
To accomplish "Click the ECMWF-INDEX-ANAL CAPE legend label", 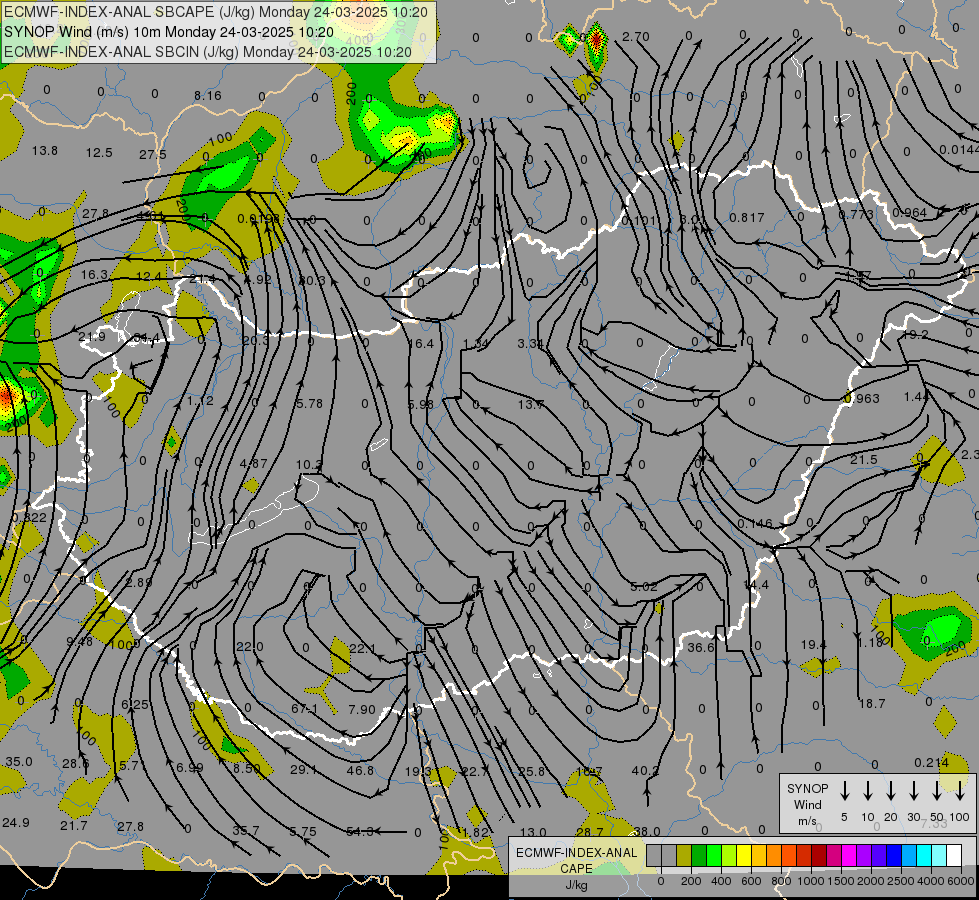I will click(576, 868).
